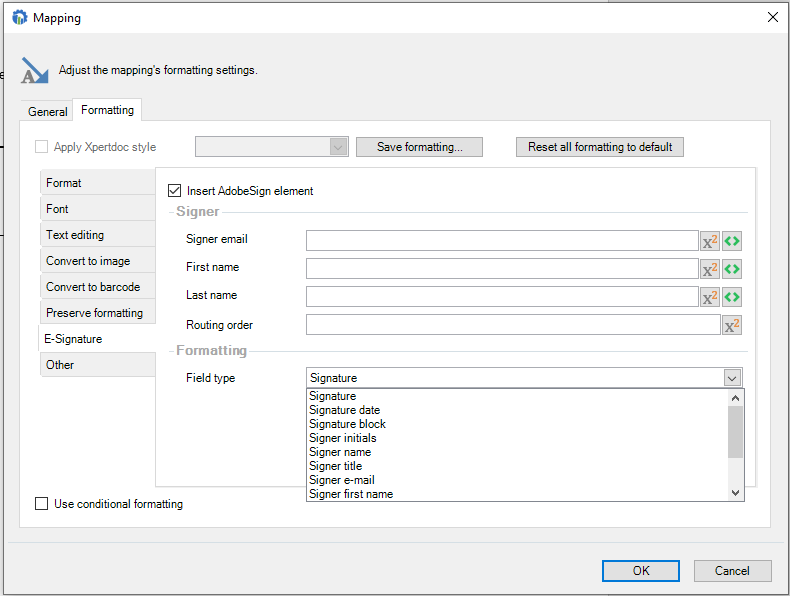
Task: Open expression editor for Routing order
Action: (x=732, y=325)
